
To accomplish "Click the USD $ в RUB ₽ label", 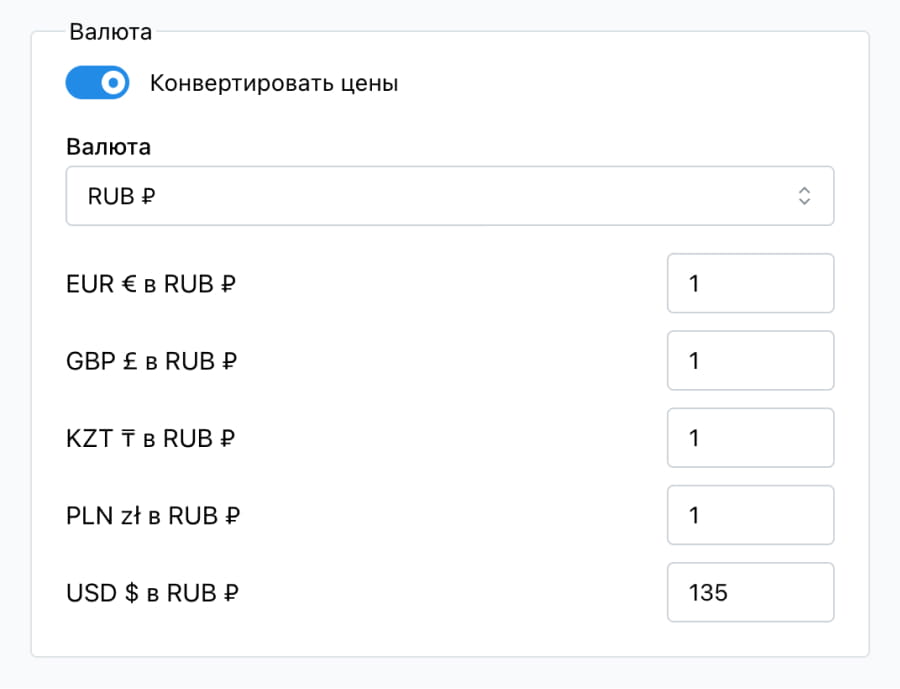I will pos(152,592).
